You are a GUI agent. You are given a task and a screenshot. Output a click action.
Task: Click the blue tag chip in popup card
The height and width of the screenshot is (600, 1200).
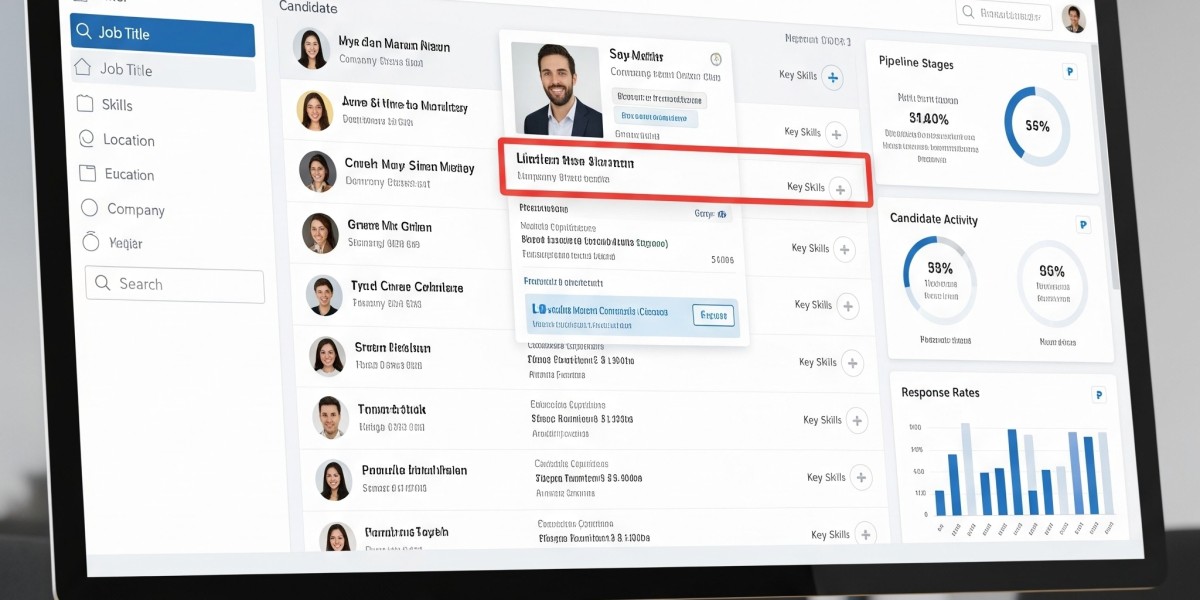pyautogui.click(x=655, y=118)
